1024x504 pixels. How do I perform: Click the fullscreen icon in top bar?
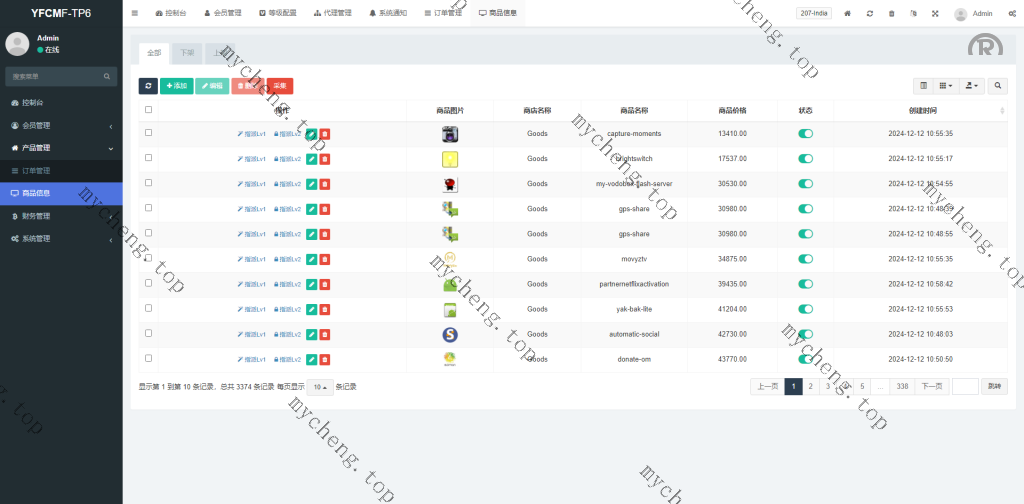pyautogui.click(x=935, y=14)
